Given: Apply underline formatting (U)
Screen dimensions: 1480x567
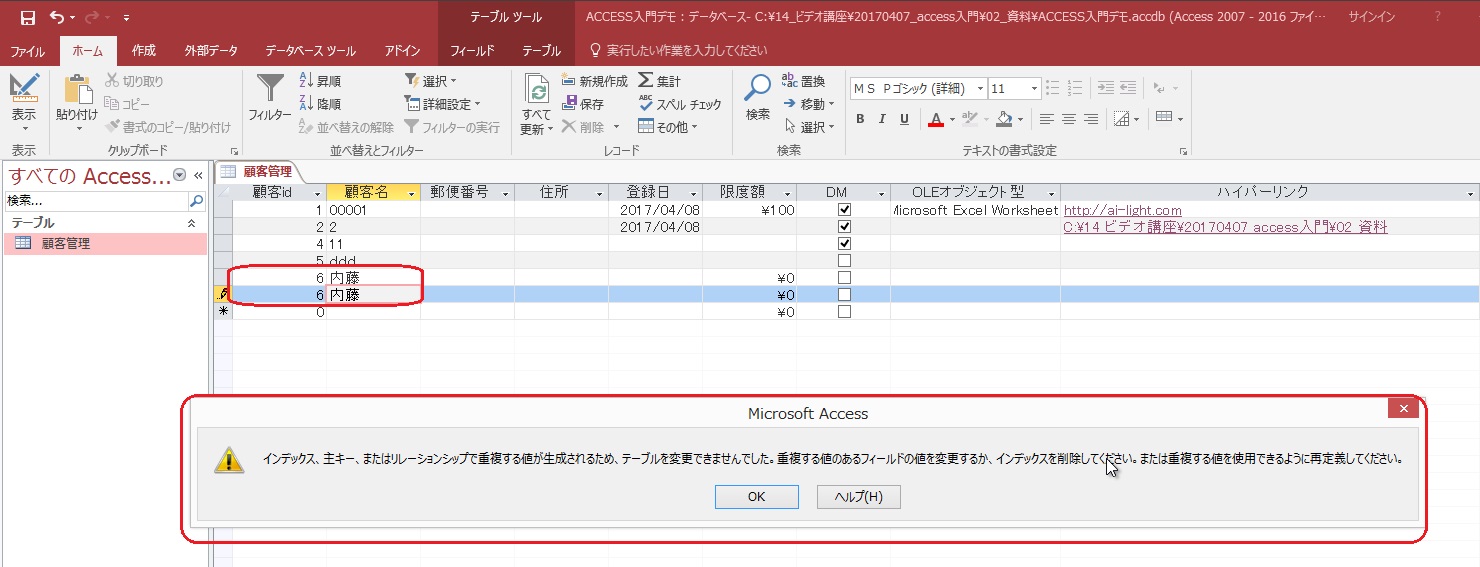Looking at the screenshot, I should pos(904,119).
